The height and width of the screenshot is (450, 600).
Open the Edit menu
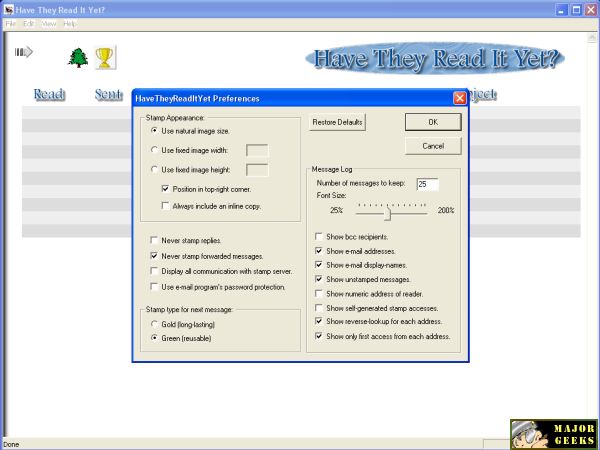[29, 24]
